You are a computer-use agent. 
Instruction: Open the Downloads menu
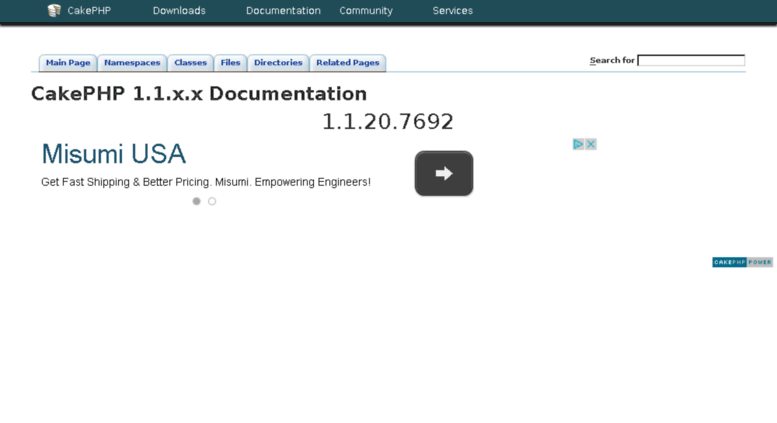coord(179,10)
